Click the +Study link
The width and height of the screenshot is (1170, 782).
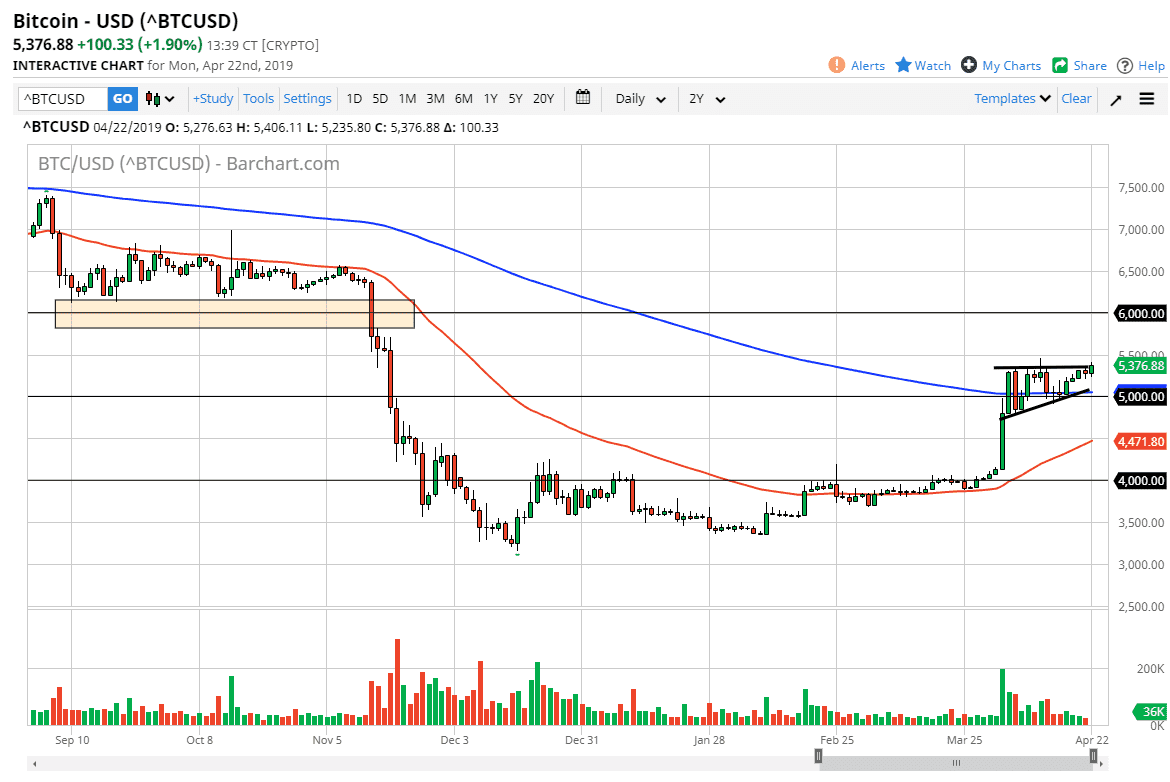(212, 99)
